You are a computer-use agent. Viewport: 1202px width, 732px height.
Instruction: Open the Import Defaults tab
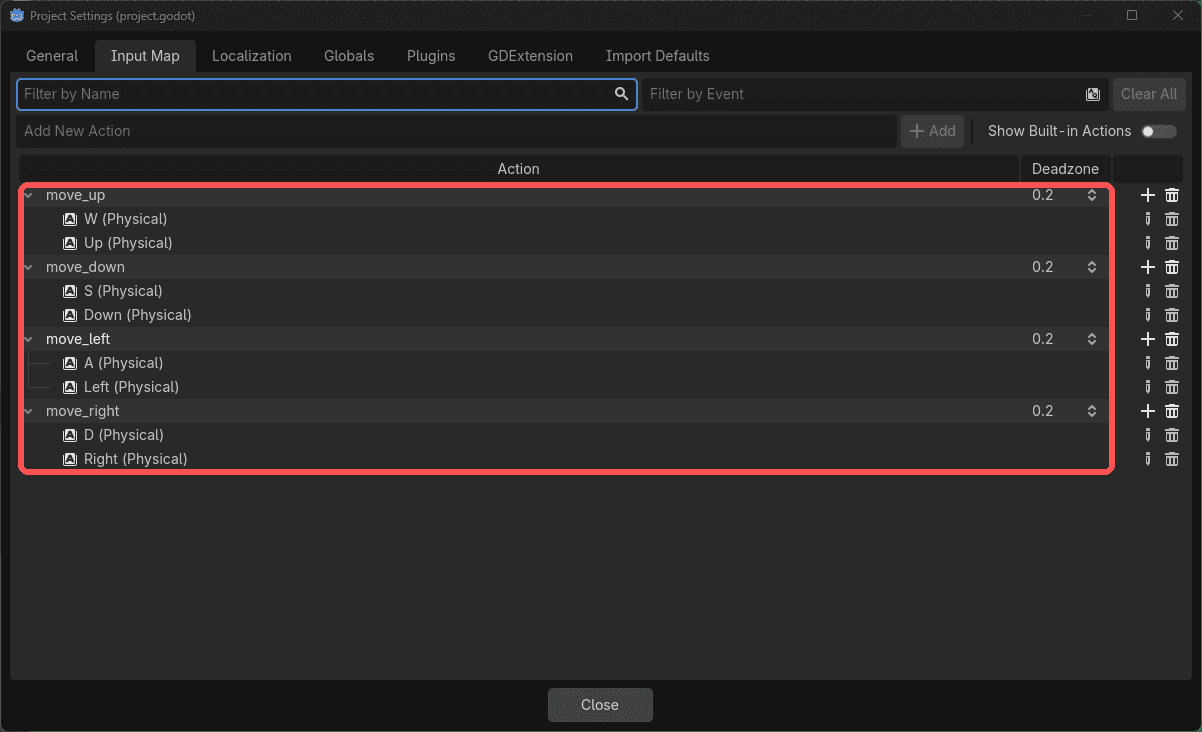point(658,56)
